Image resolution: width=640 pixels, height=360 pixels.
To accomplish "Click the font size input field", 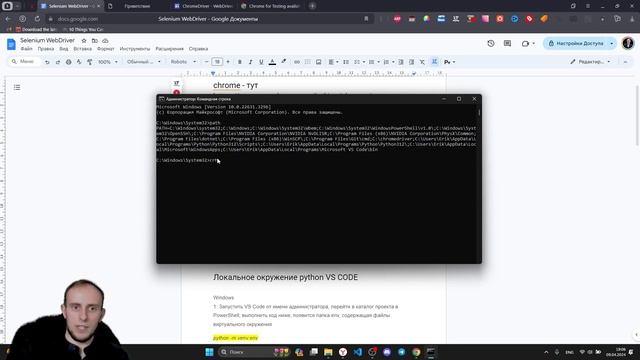I will click(x=217, y=62).
